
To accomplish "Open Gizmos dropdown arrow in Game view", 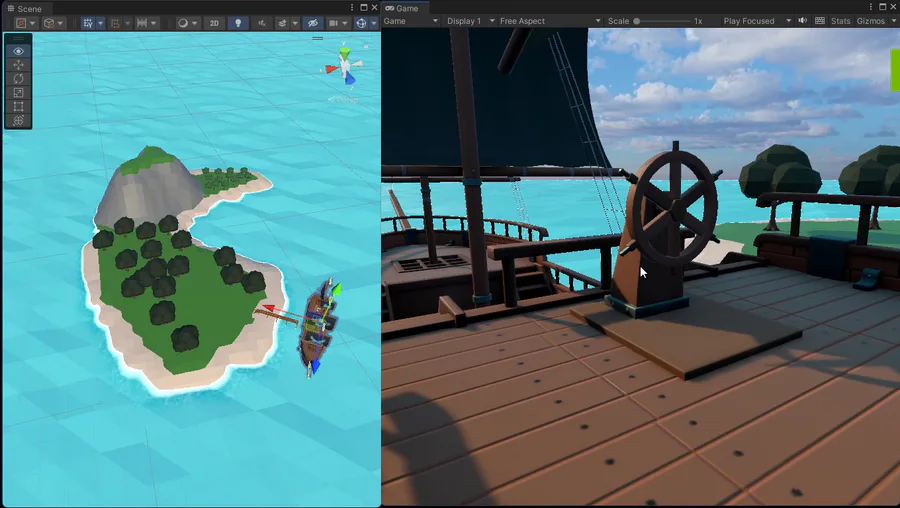I will 894,21.
